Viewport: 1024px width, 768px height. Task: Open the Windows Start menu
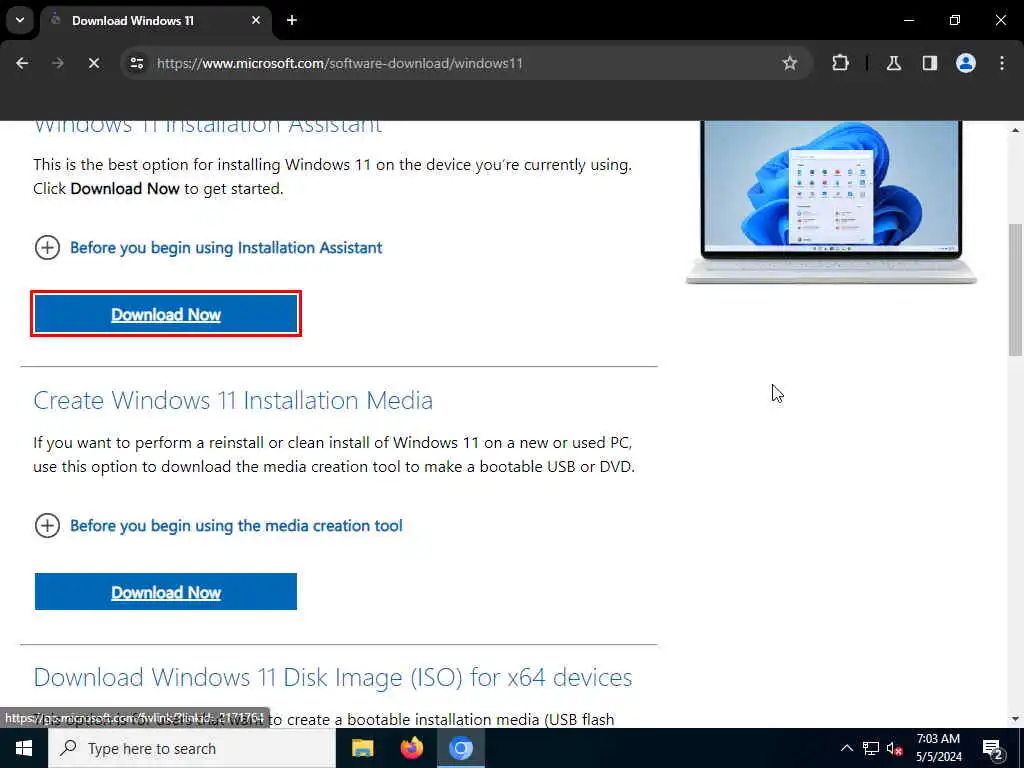pos(24,748)
